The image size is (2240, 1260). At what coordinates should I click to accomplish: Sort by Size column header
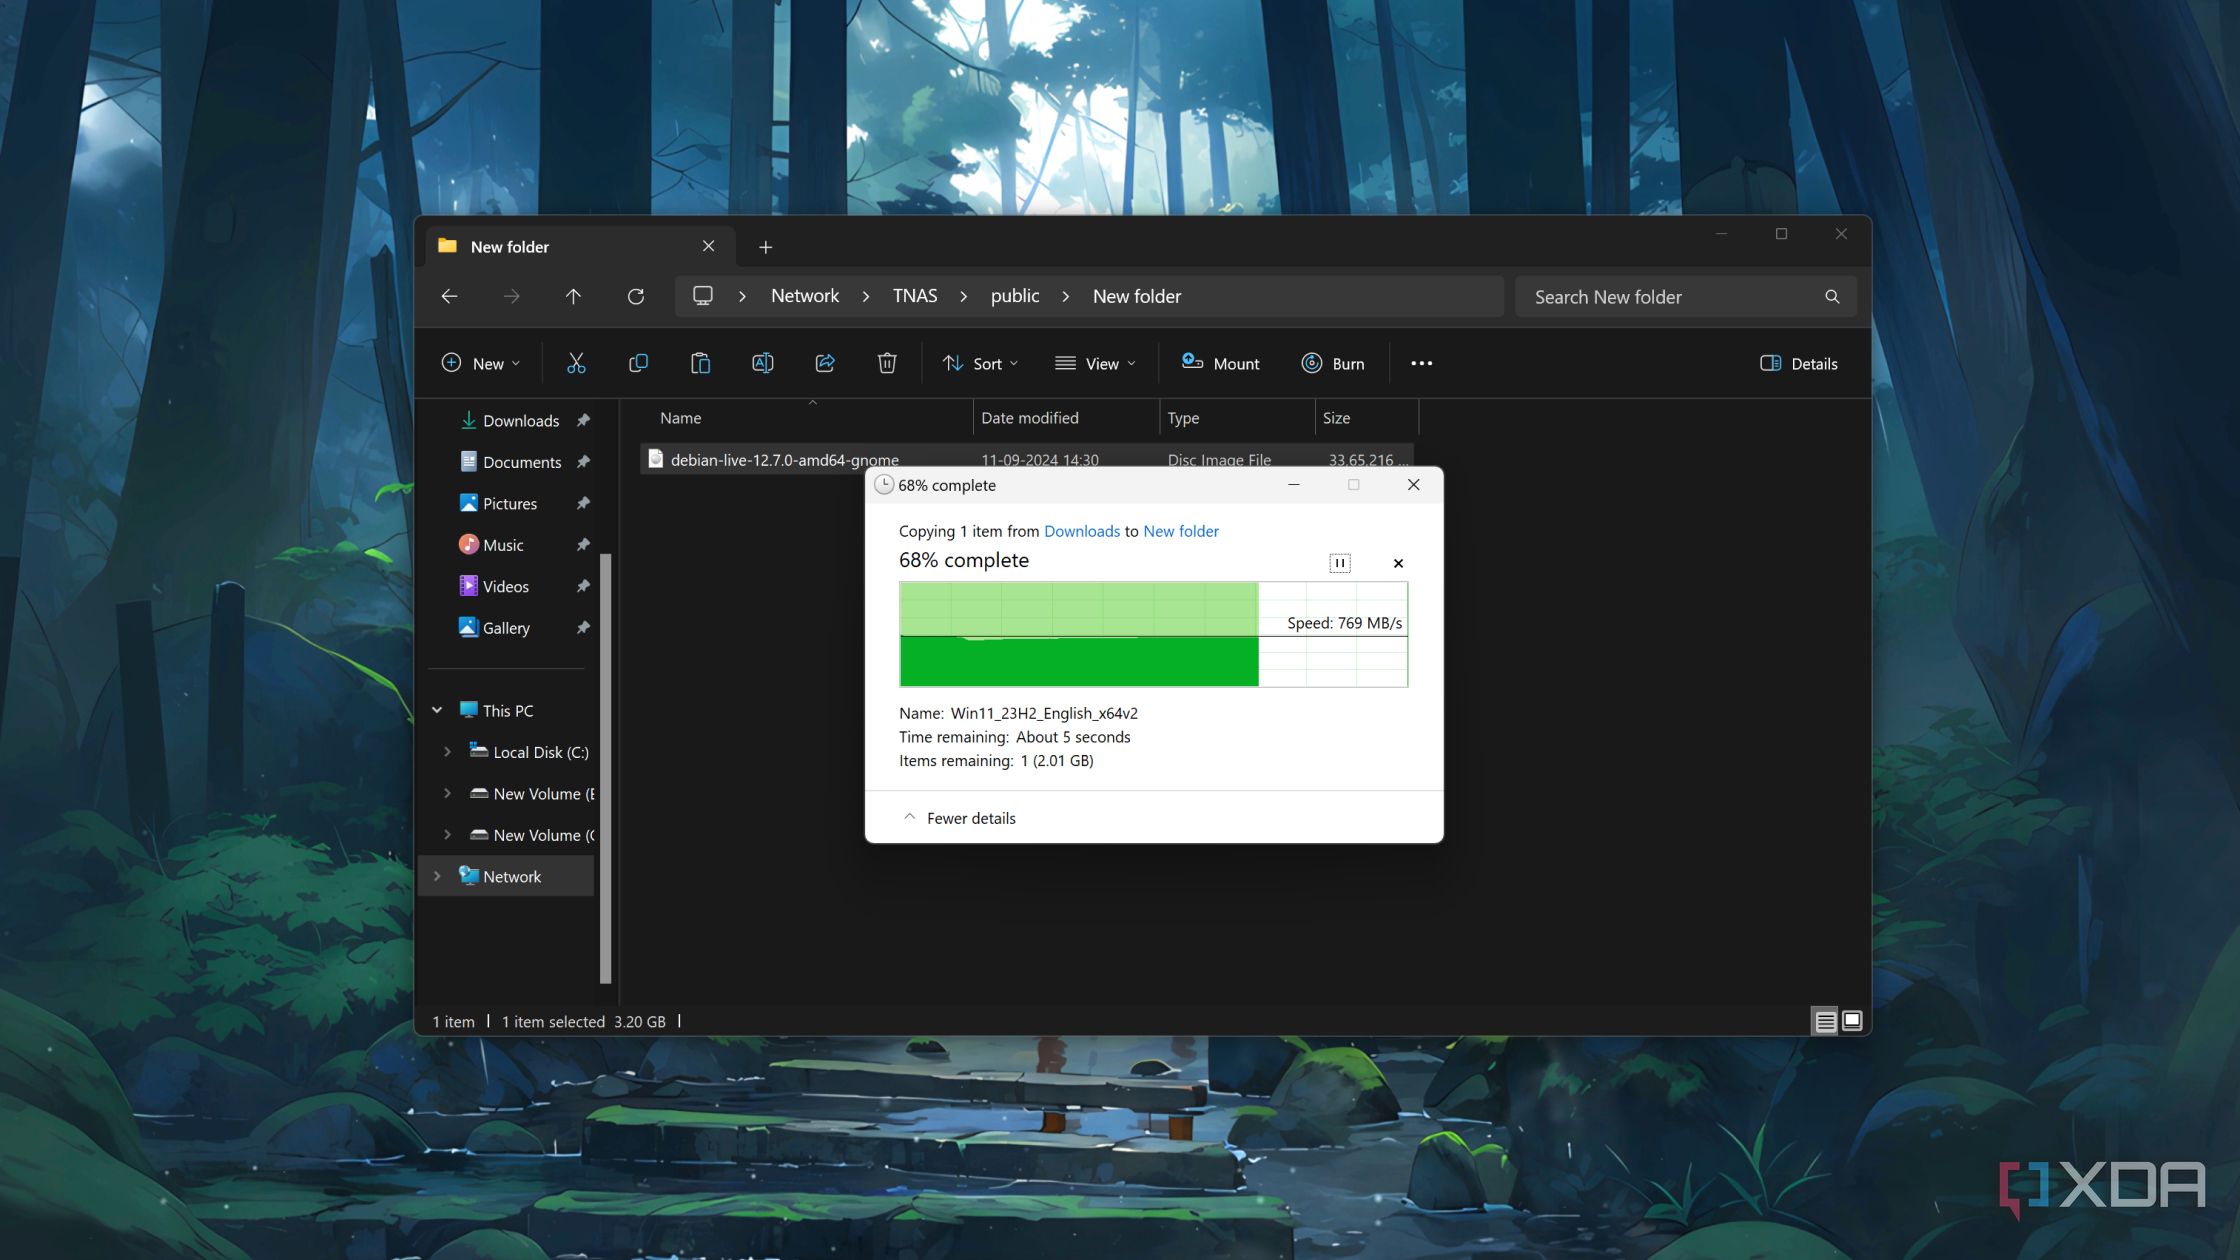pos(1366,418)
